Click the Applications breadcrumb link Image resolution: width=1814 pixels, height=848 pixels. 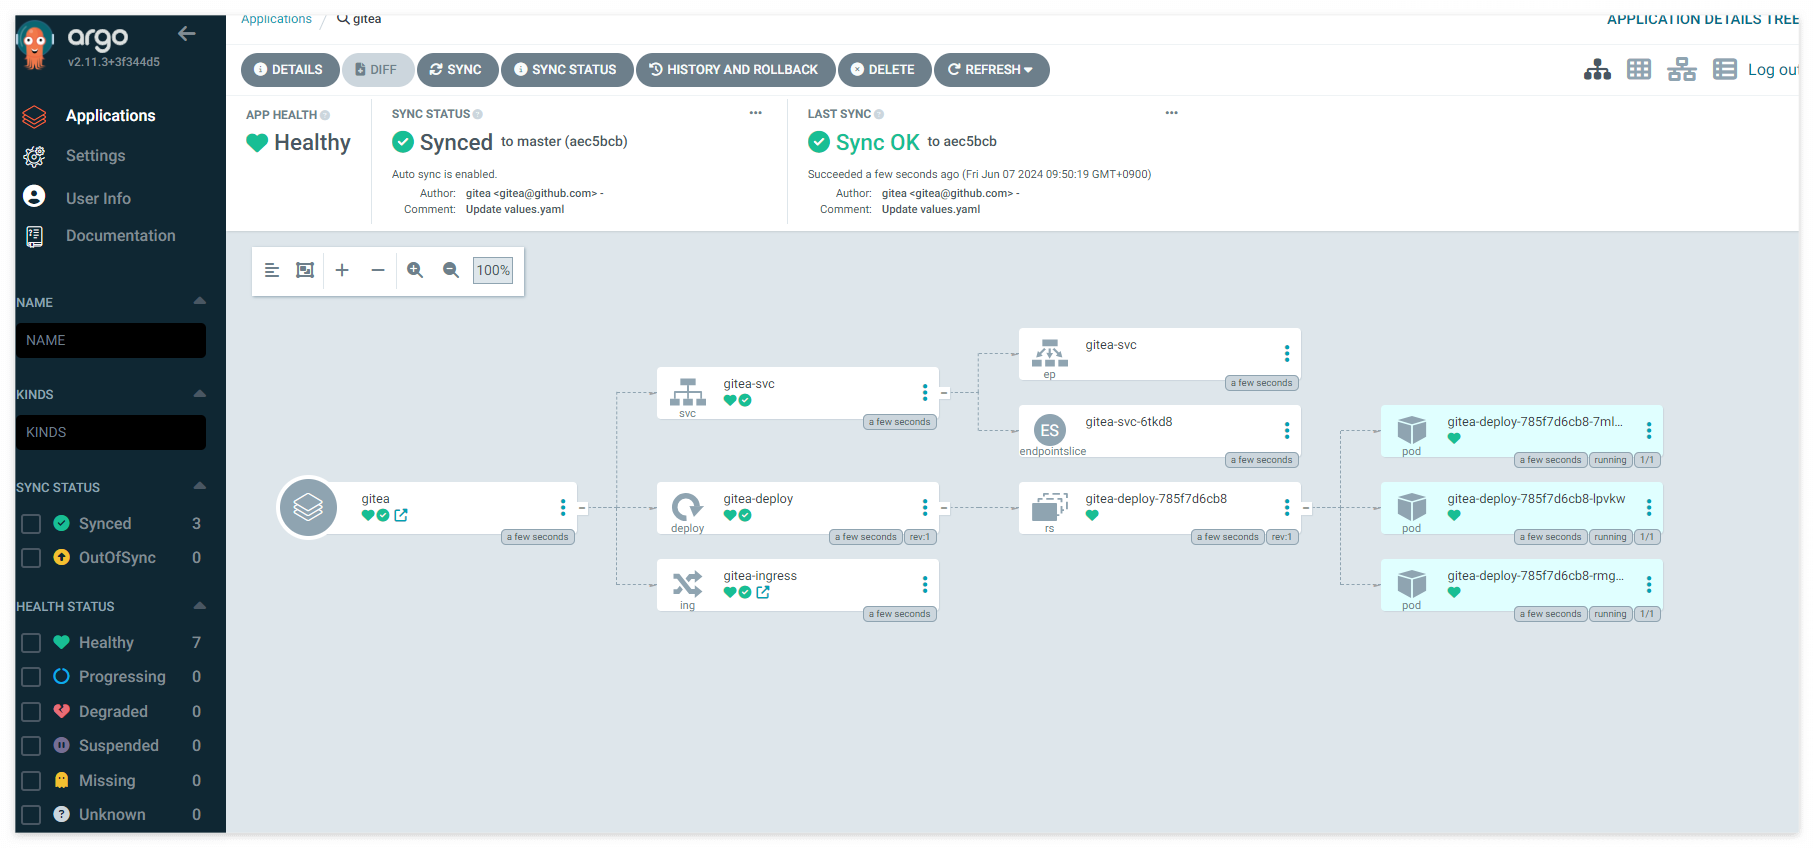click(x=276, y=19)
